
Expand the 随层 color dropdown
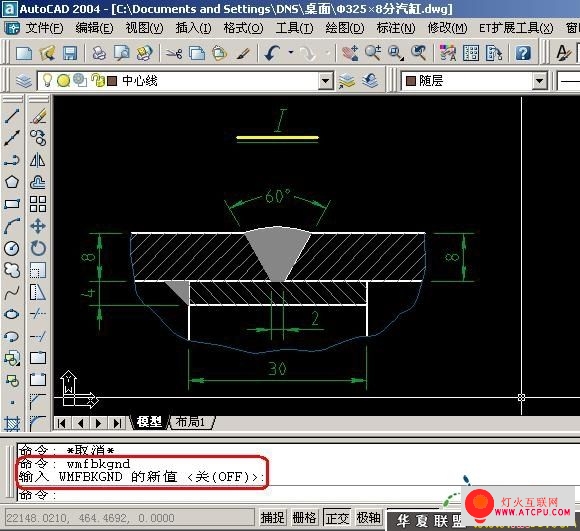pyautogui.click(x=540, y=80)
